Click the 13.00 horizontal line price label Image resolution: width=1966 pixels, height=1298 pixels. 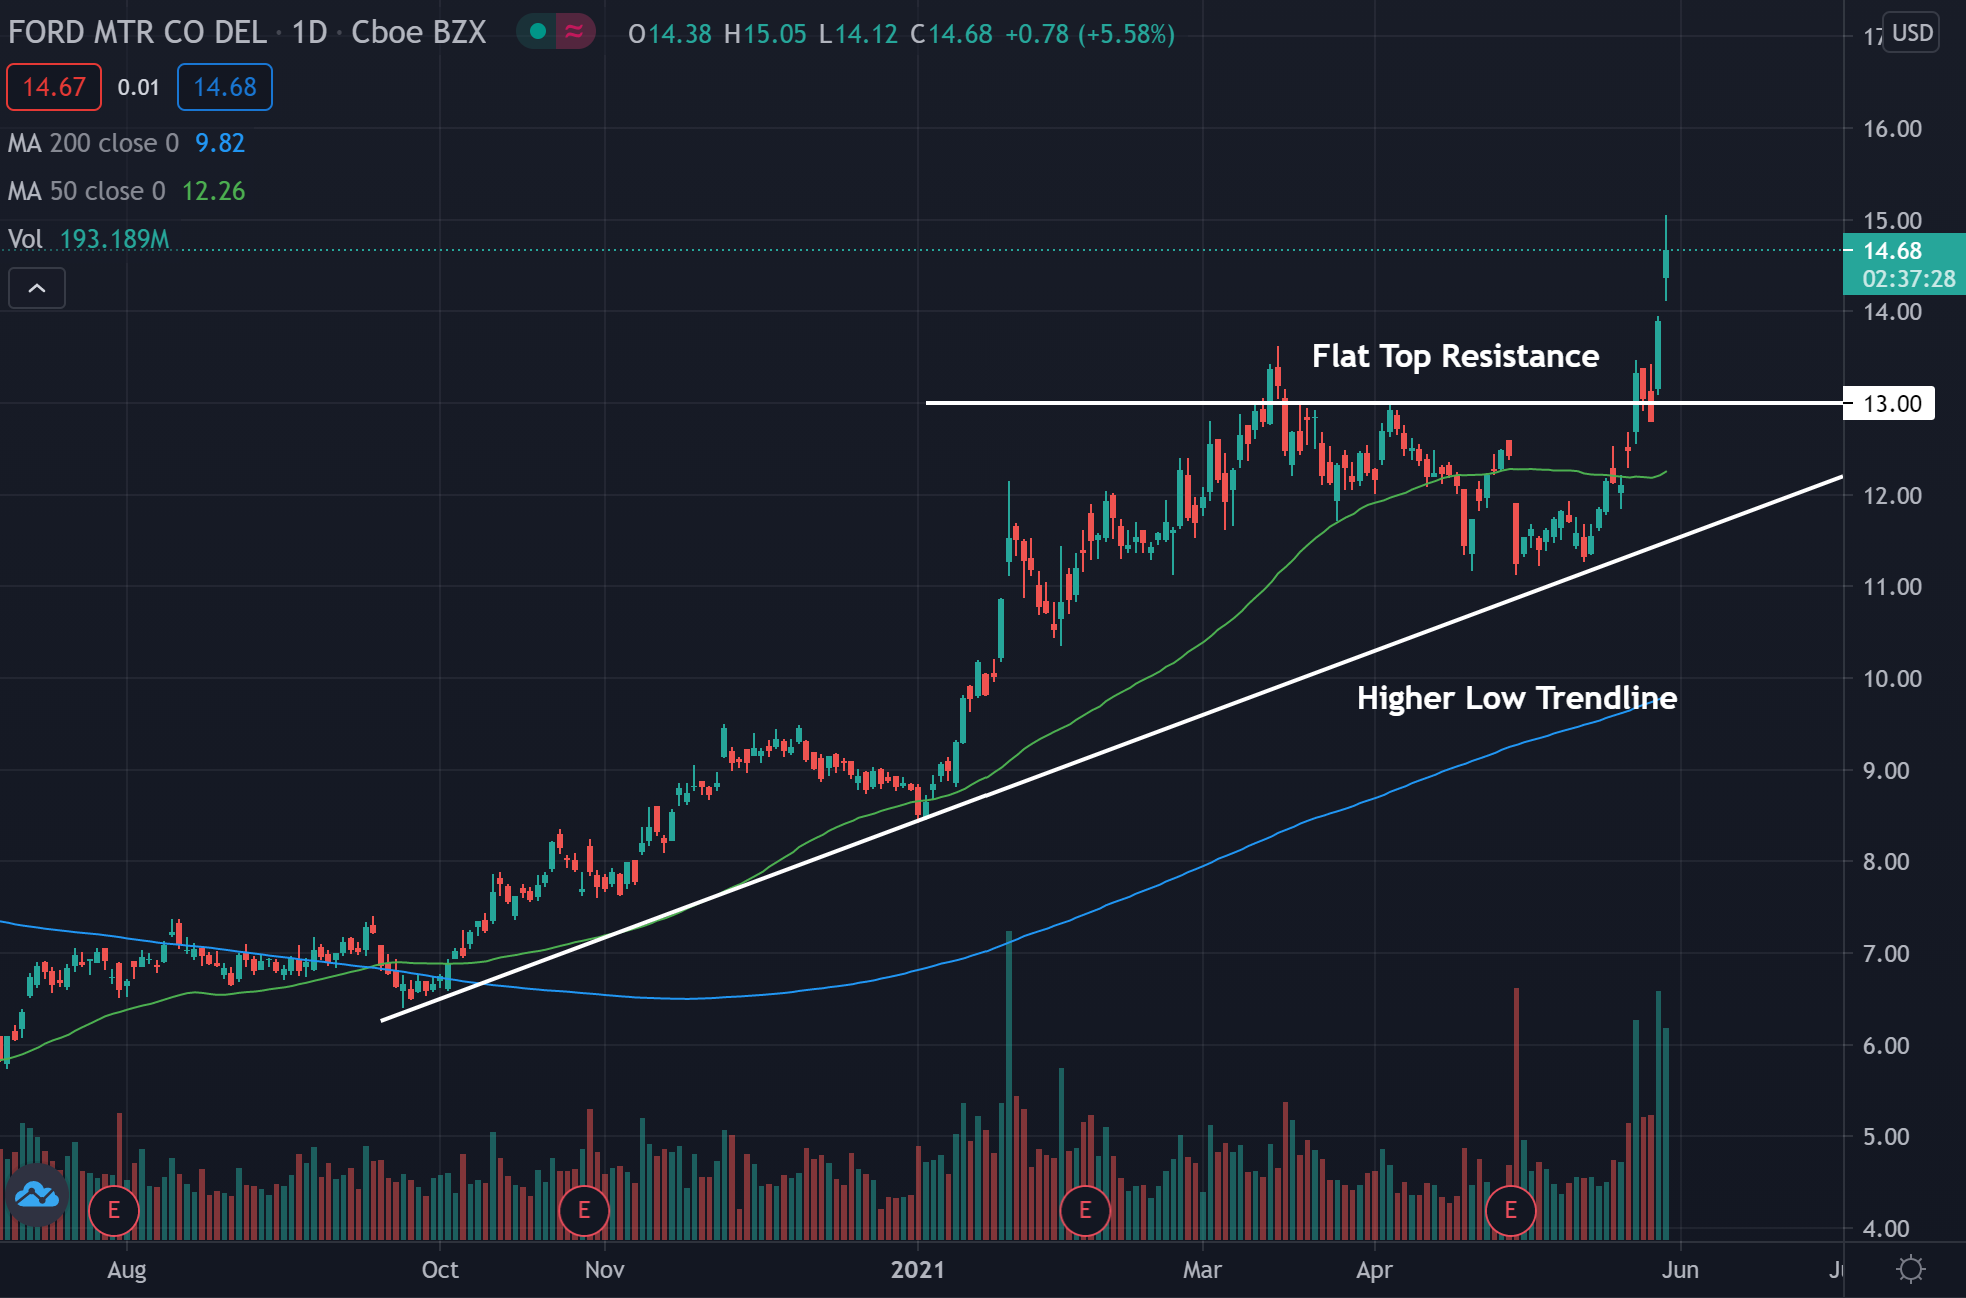[1889, 403]
